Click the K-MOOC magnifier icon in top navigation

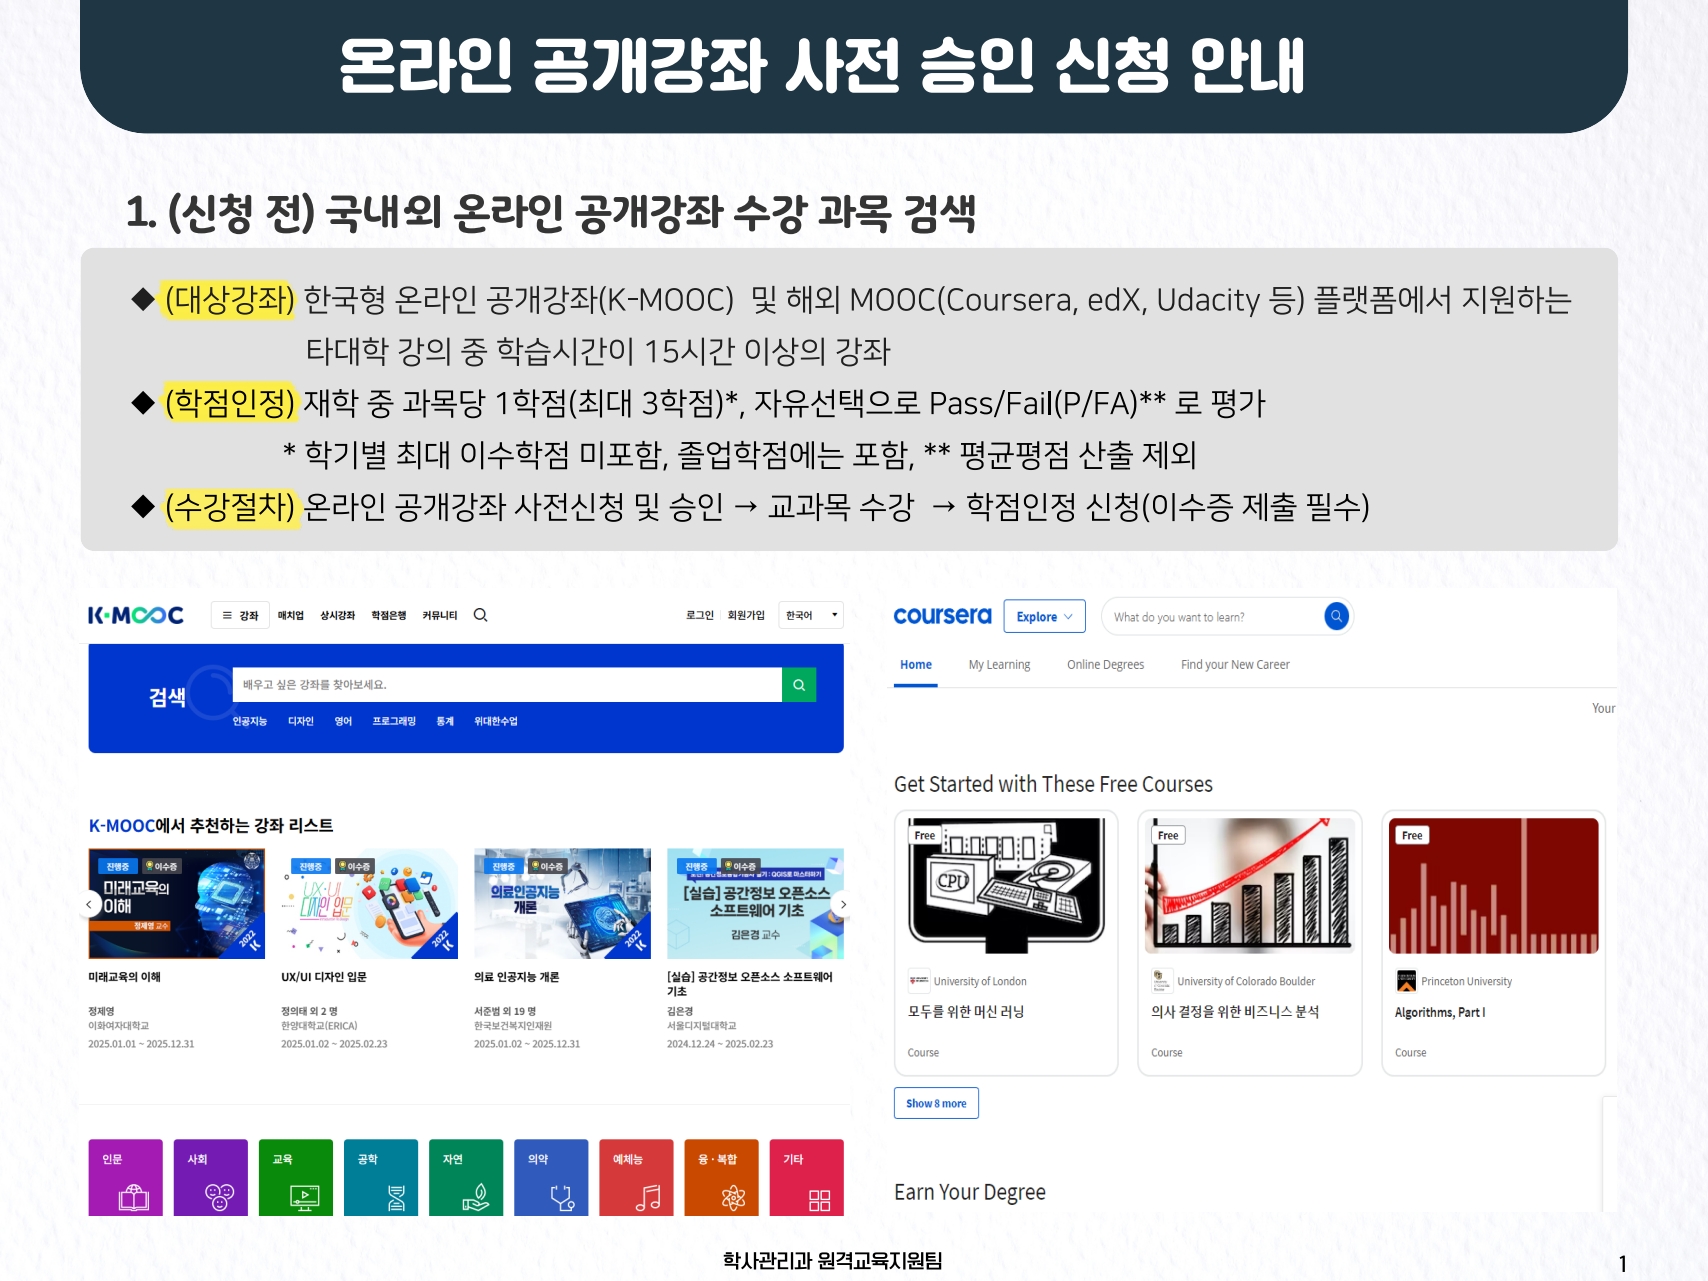pyautogui.click(x=480, y=615)
